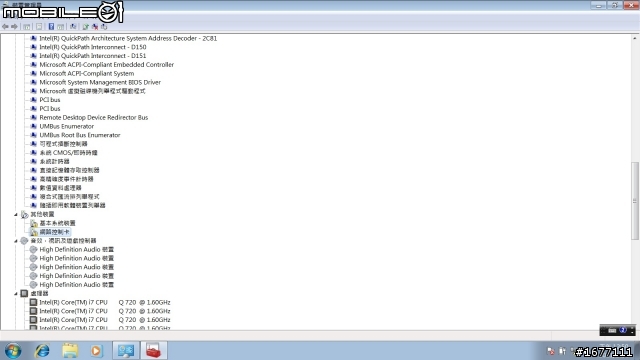This screenshot has height=360, width=640.
Task: Select the 複合式匯流排列舉程式 entry
Action: click(69, 197)
